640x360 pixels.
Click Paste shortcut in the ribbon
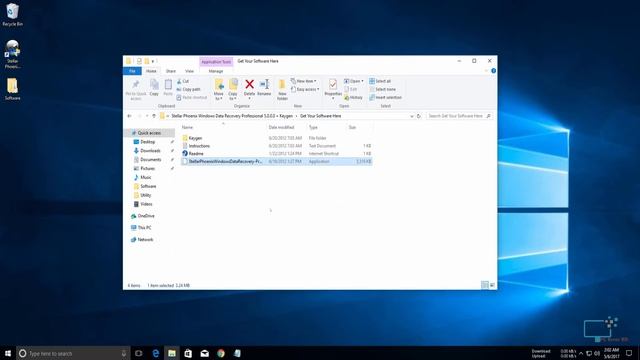[192, 98]
